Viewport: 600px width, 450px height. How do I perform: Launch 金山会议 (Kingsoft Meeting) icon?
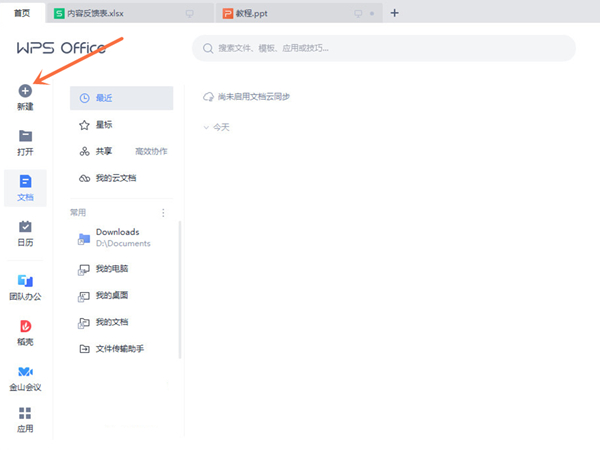point(25,372)
